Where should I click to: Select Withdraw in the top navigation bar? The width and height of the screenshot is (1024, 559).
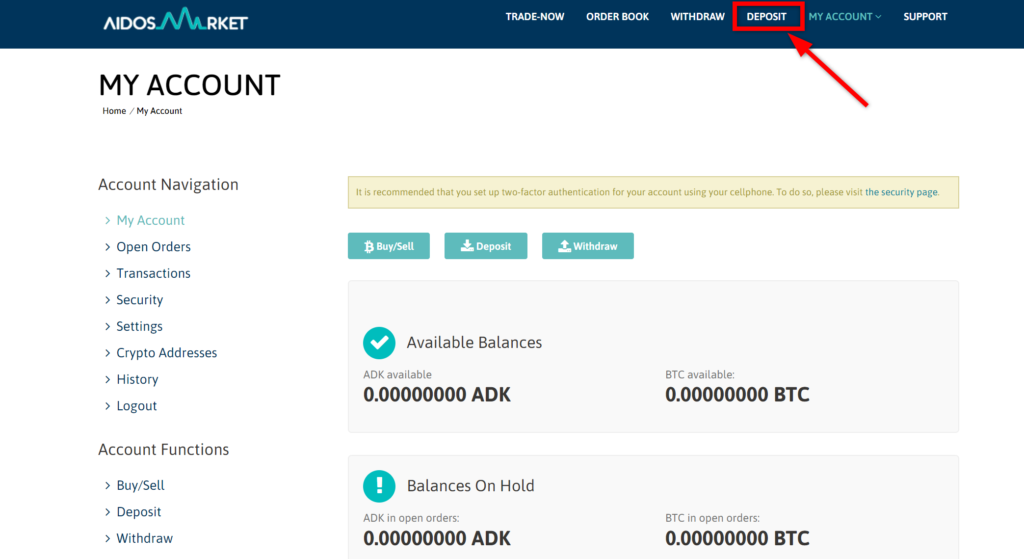tap(697, 17)
